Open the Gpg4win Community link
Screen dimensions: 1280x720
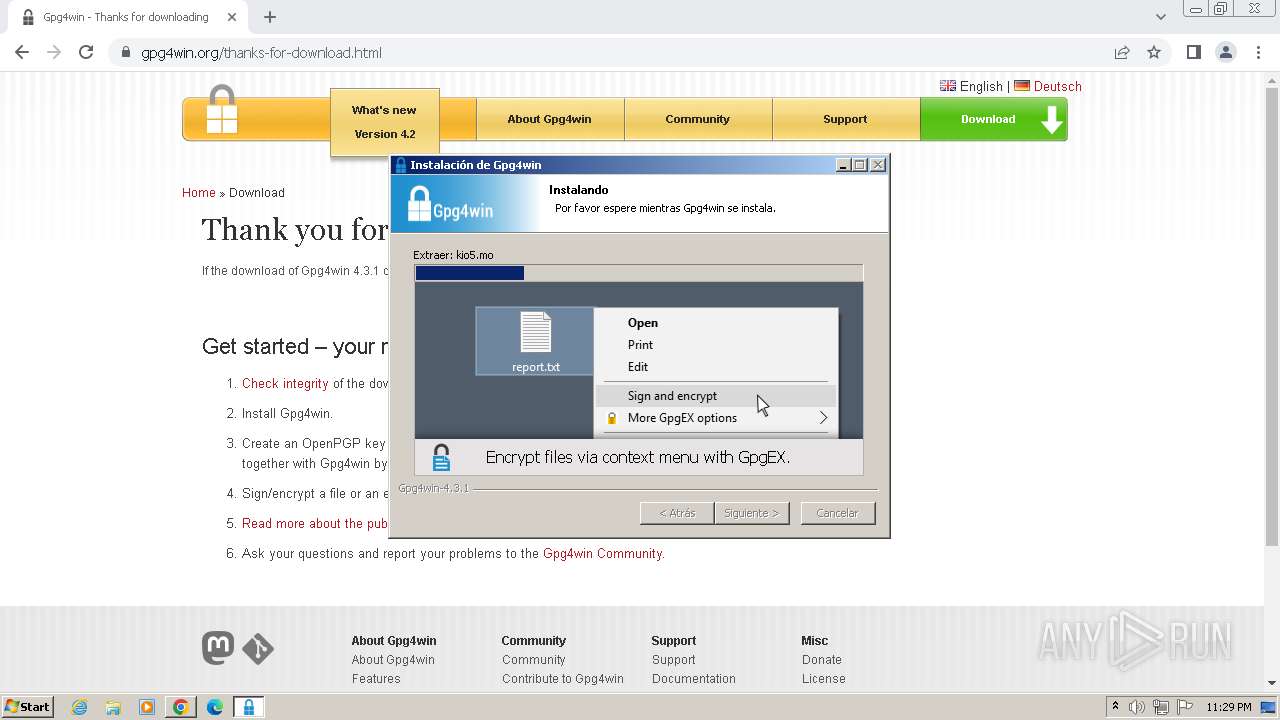[x=602, y=554]
